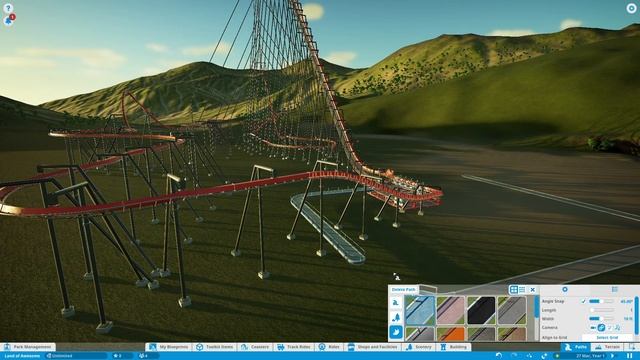Select the highlighted Camera mode icon

coord(601,327)
